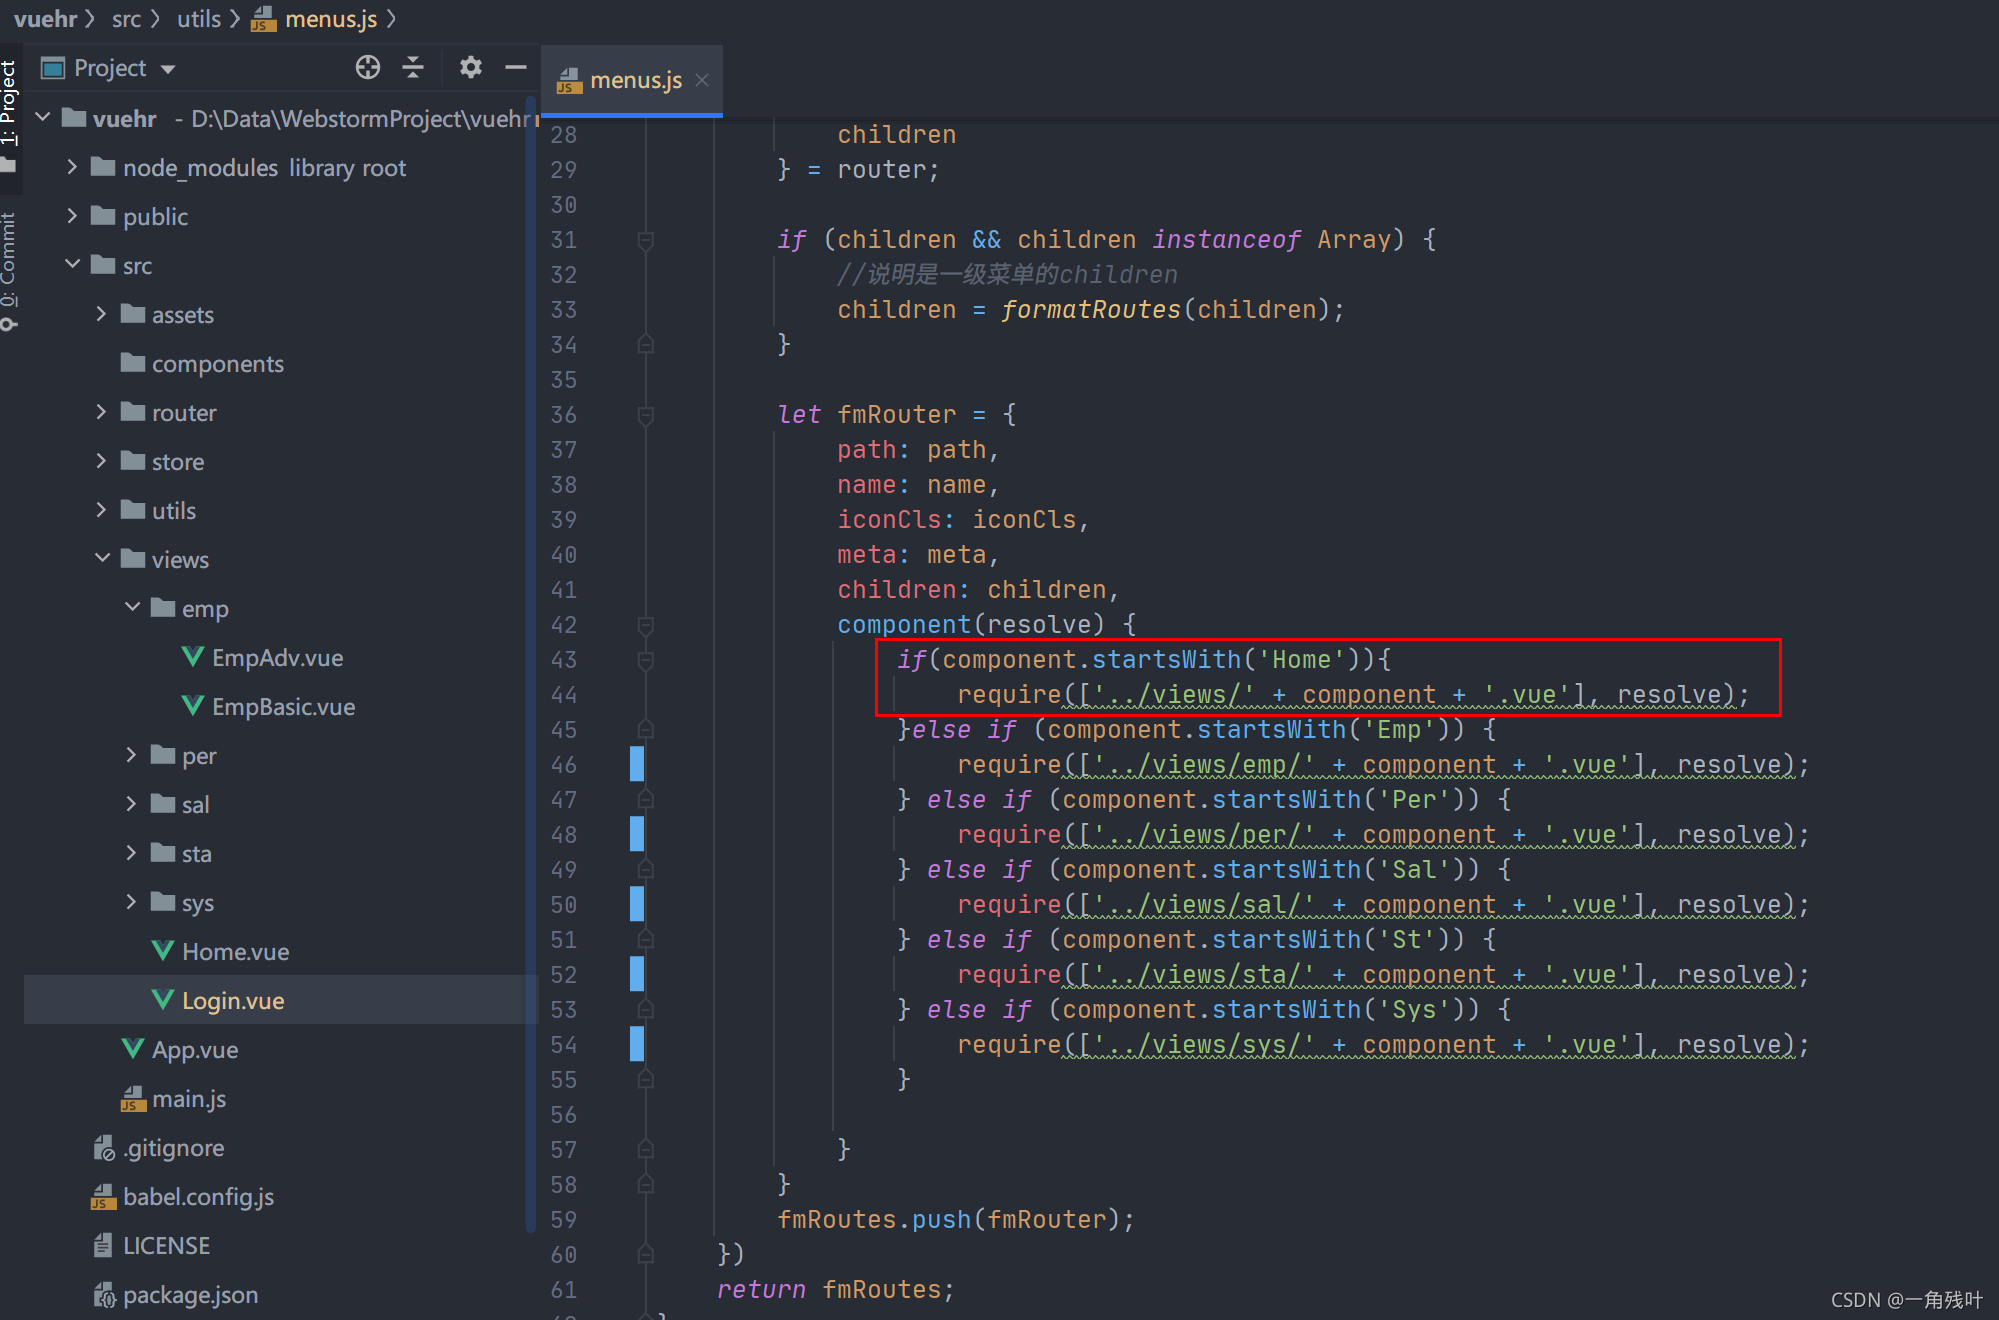Click the utils breadcrumb in navigation bar
This screenshot has width=1999, height=1320.
click(198, 19)
